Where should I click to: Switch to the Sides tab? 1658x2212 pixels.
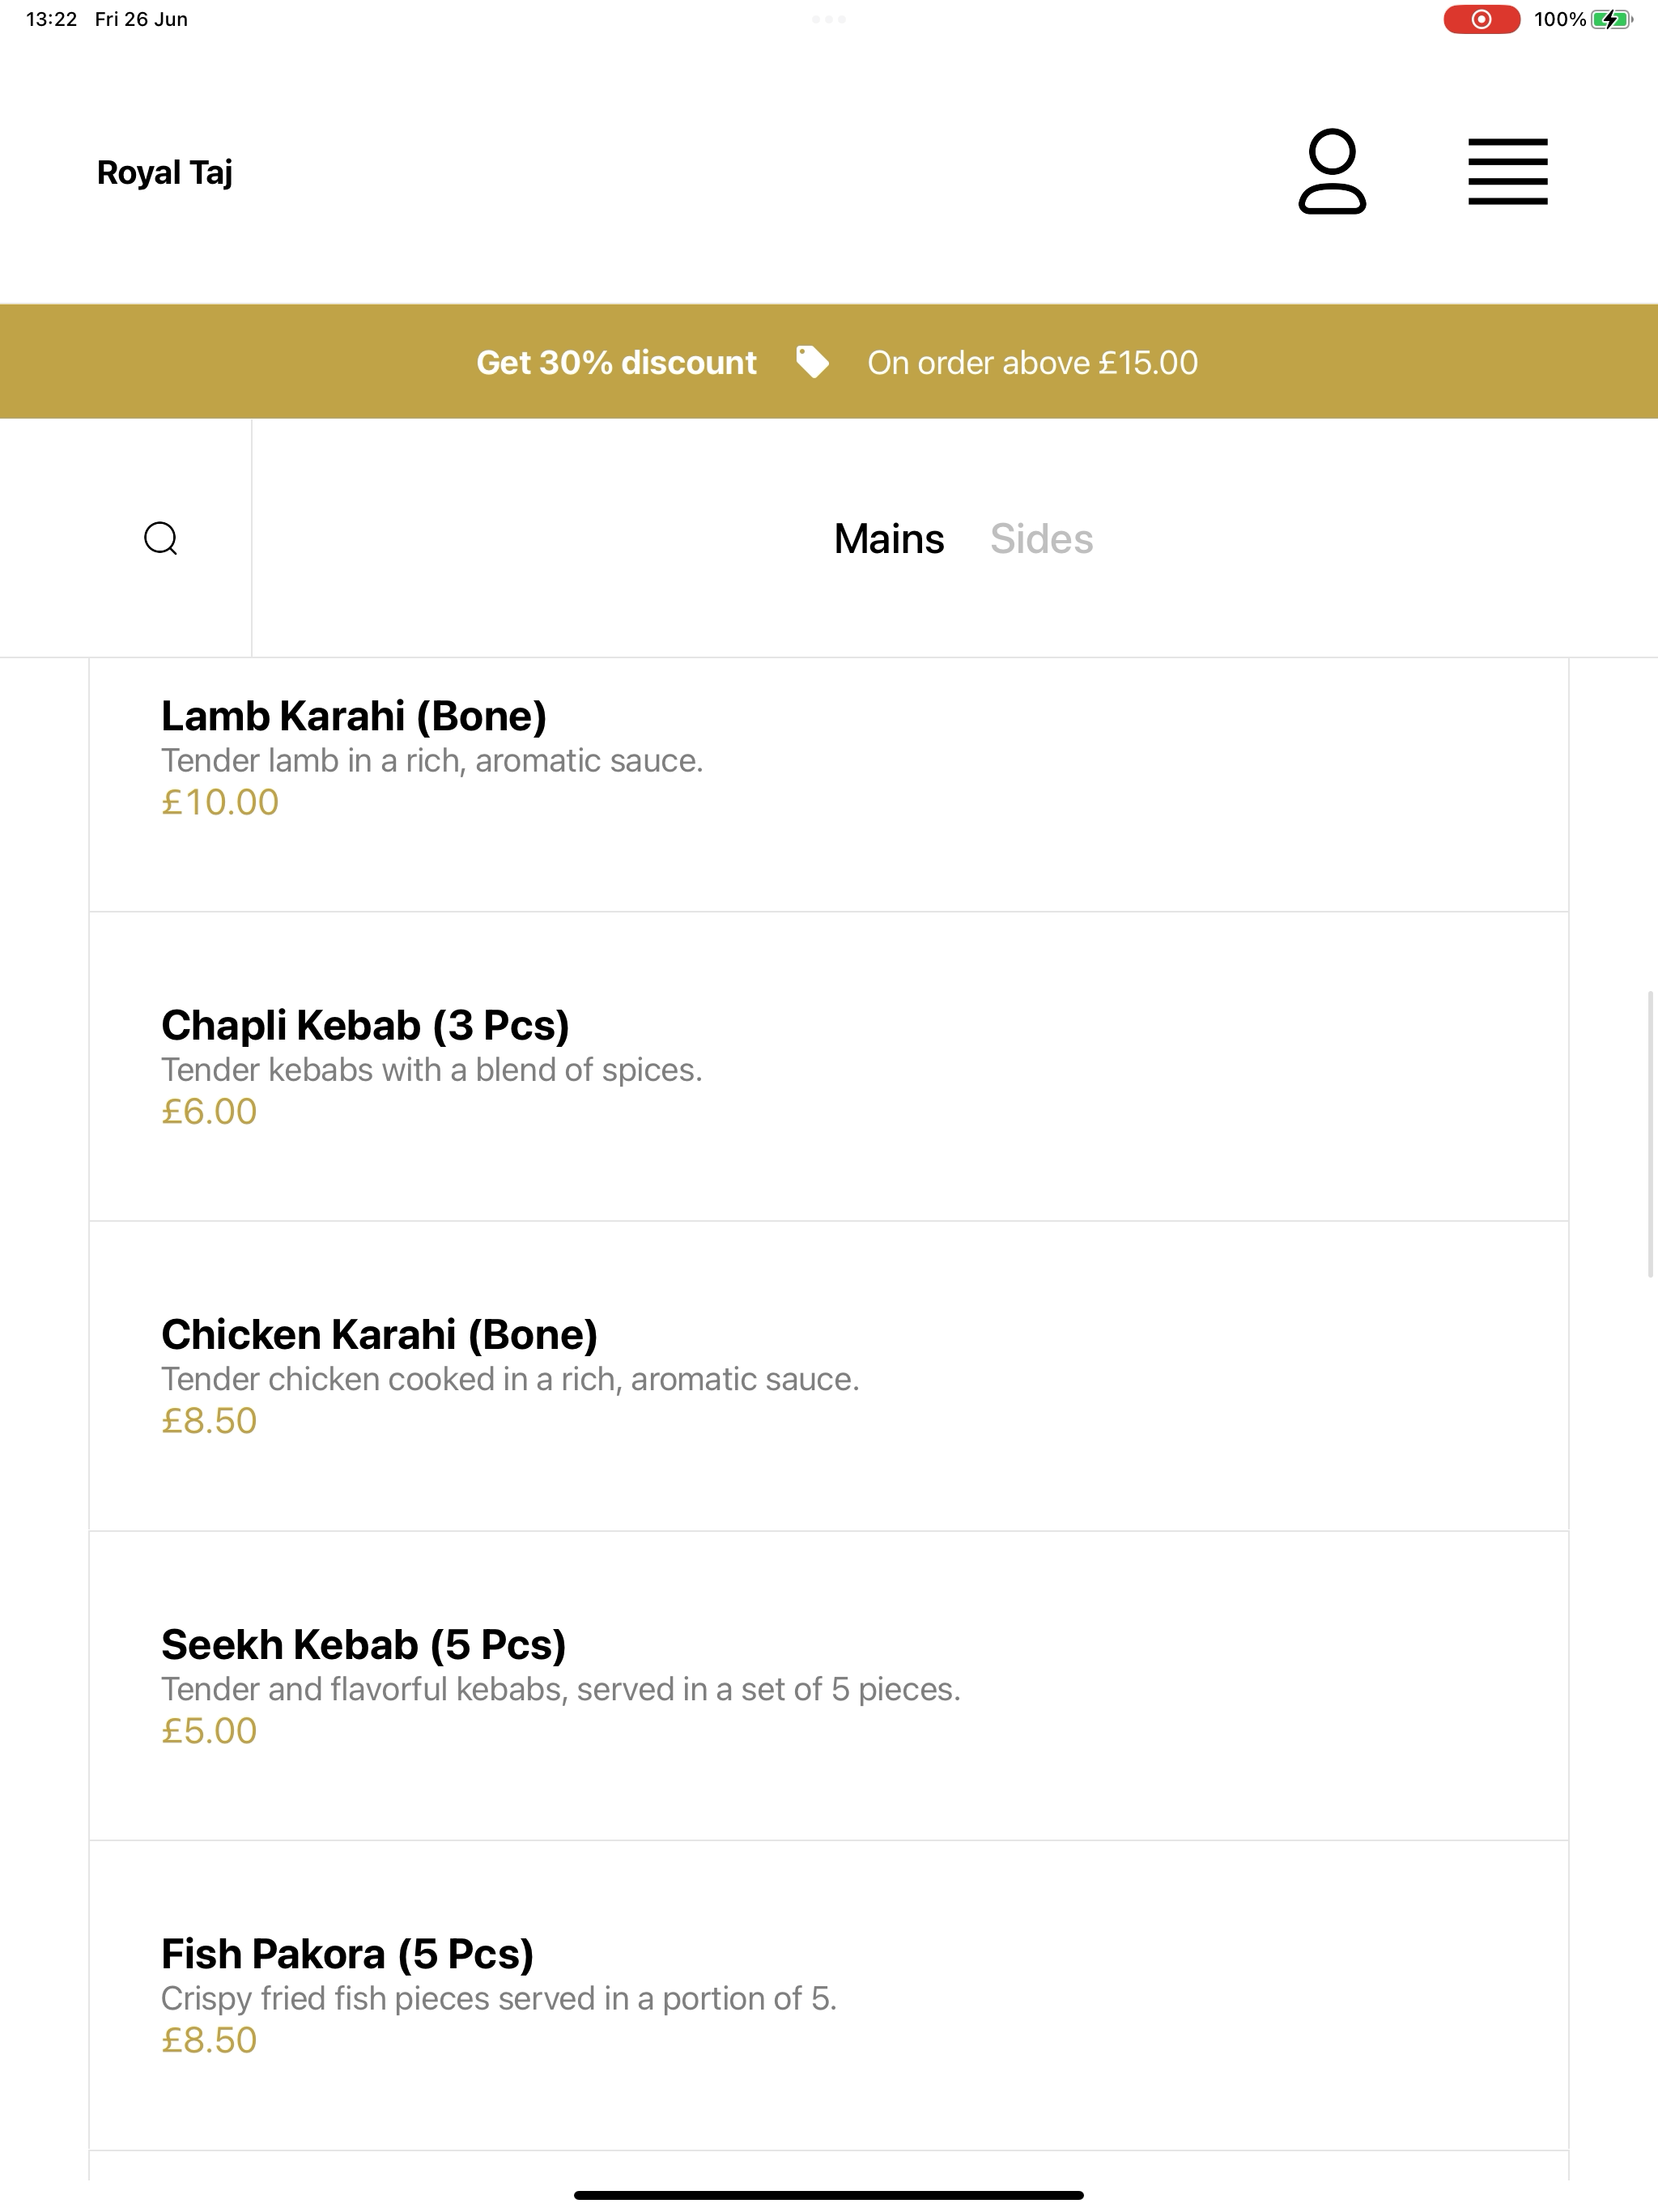[x=1041, y=539]
